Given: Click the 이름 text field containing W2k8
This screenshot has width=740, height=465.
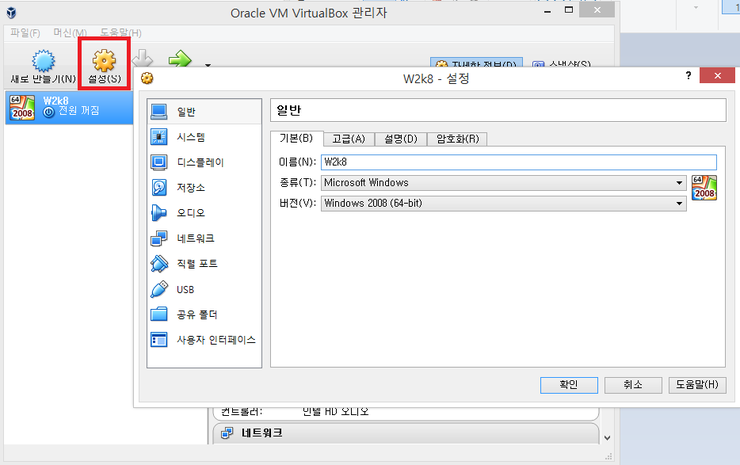Looking at the screenshot, I should pos(517,162).
